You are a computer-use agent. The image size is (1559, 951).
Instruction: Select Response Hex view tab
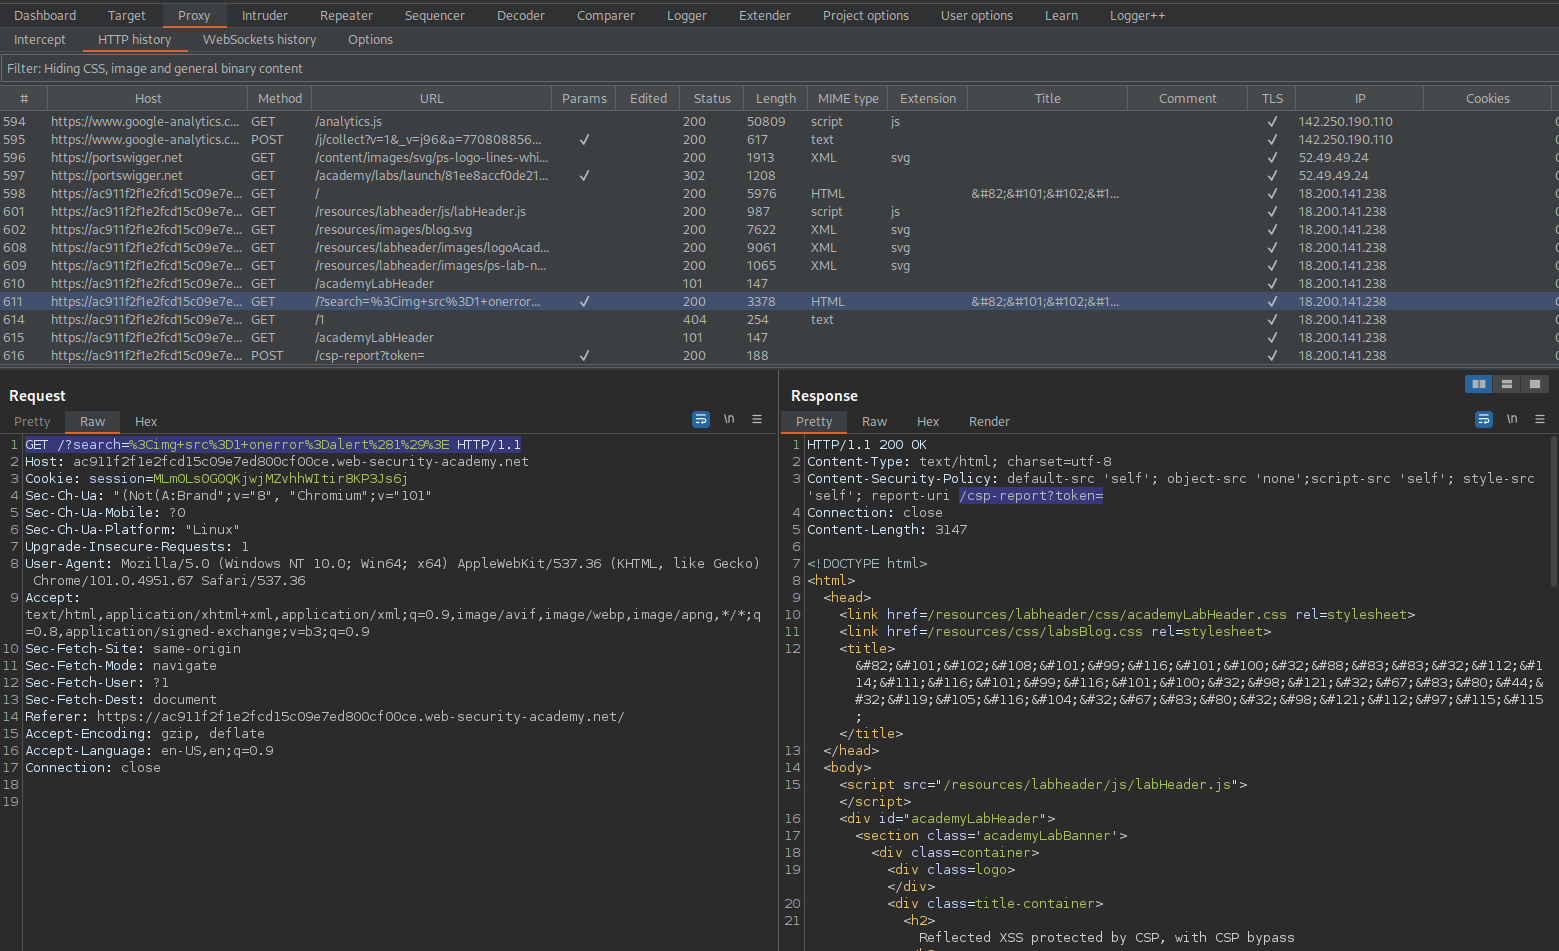click(928, 421)
